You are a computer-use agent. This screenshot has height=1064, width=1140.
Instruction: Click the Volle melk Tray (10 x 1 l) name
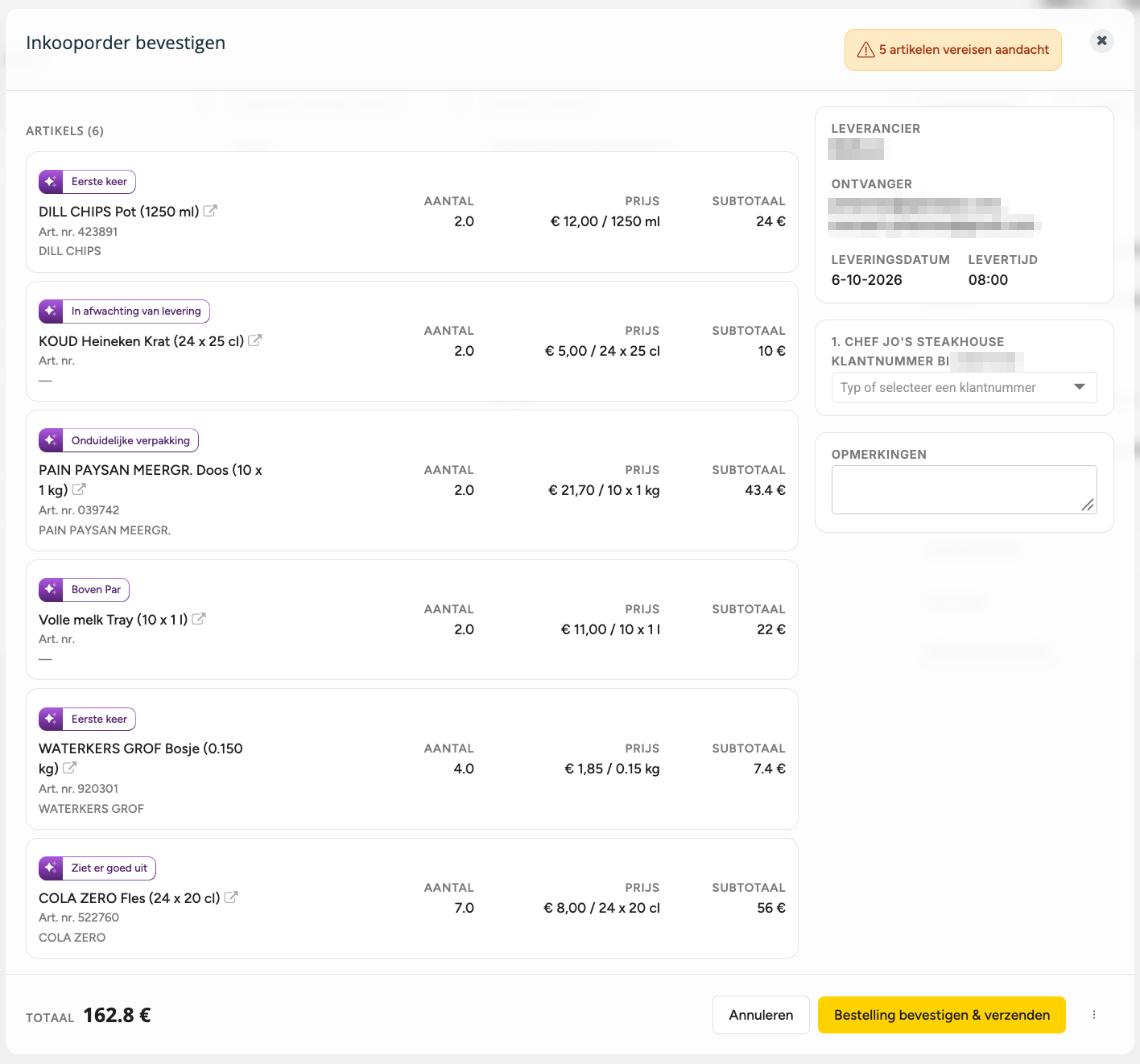tap(113, 620)
